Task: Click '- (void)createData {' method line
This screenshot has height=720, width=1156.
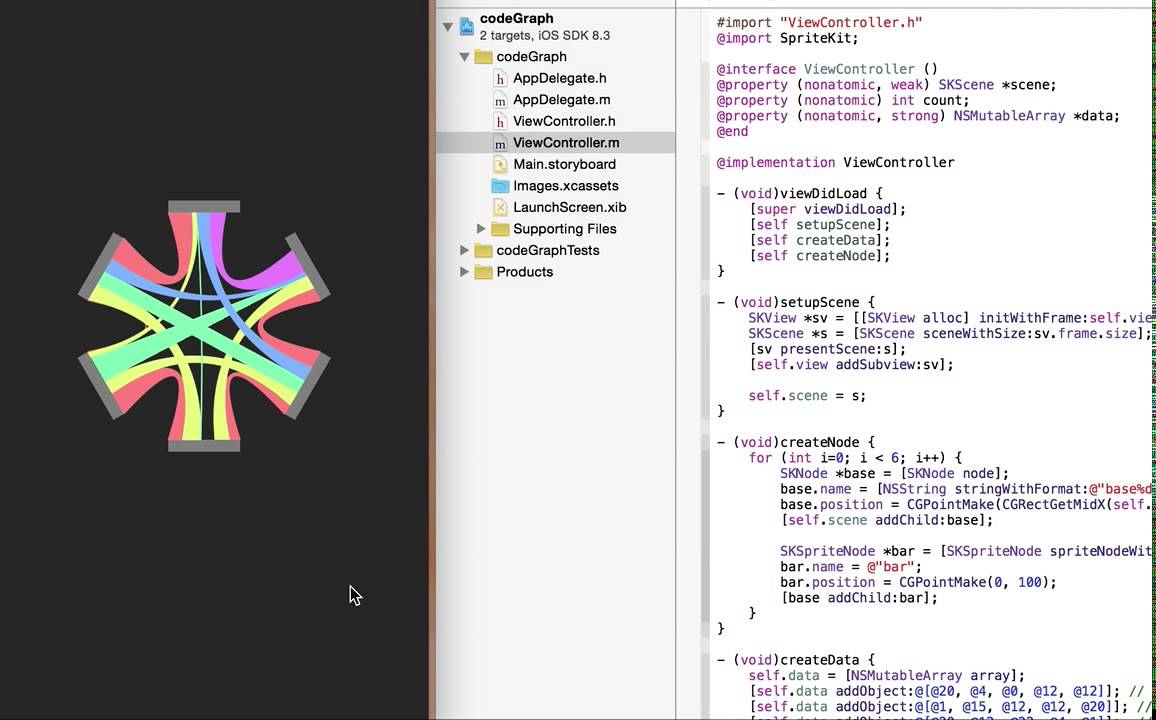Action: (796, 660)
